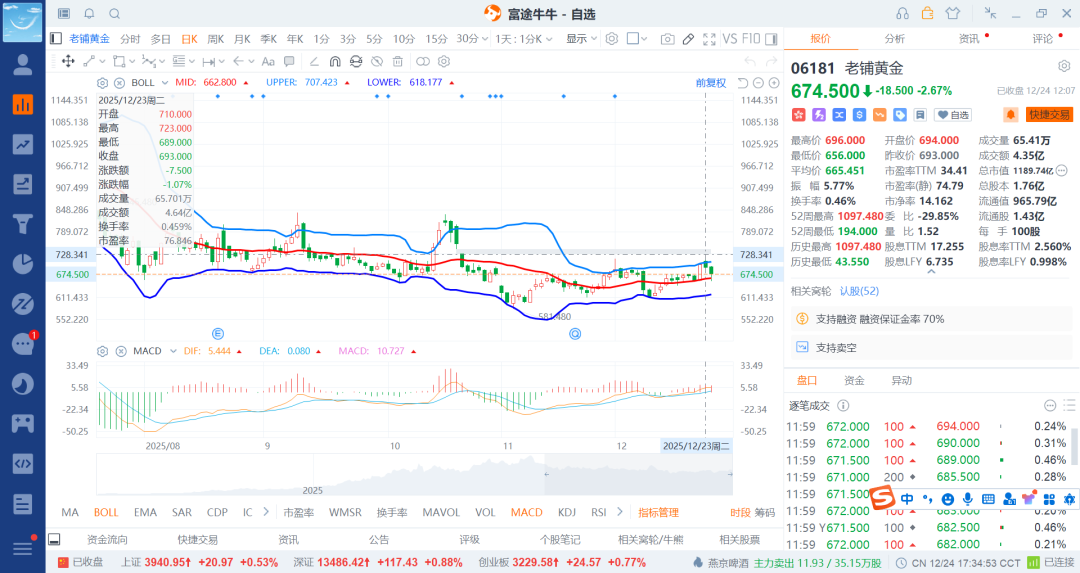Open the skin theme shirt icon

(x=952, y=13)
